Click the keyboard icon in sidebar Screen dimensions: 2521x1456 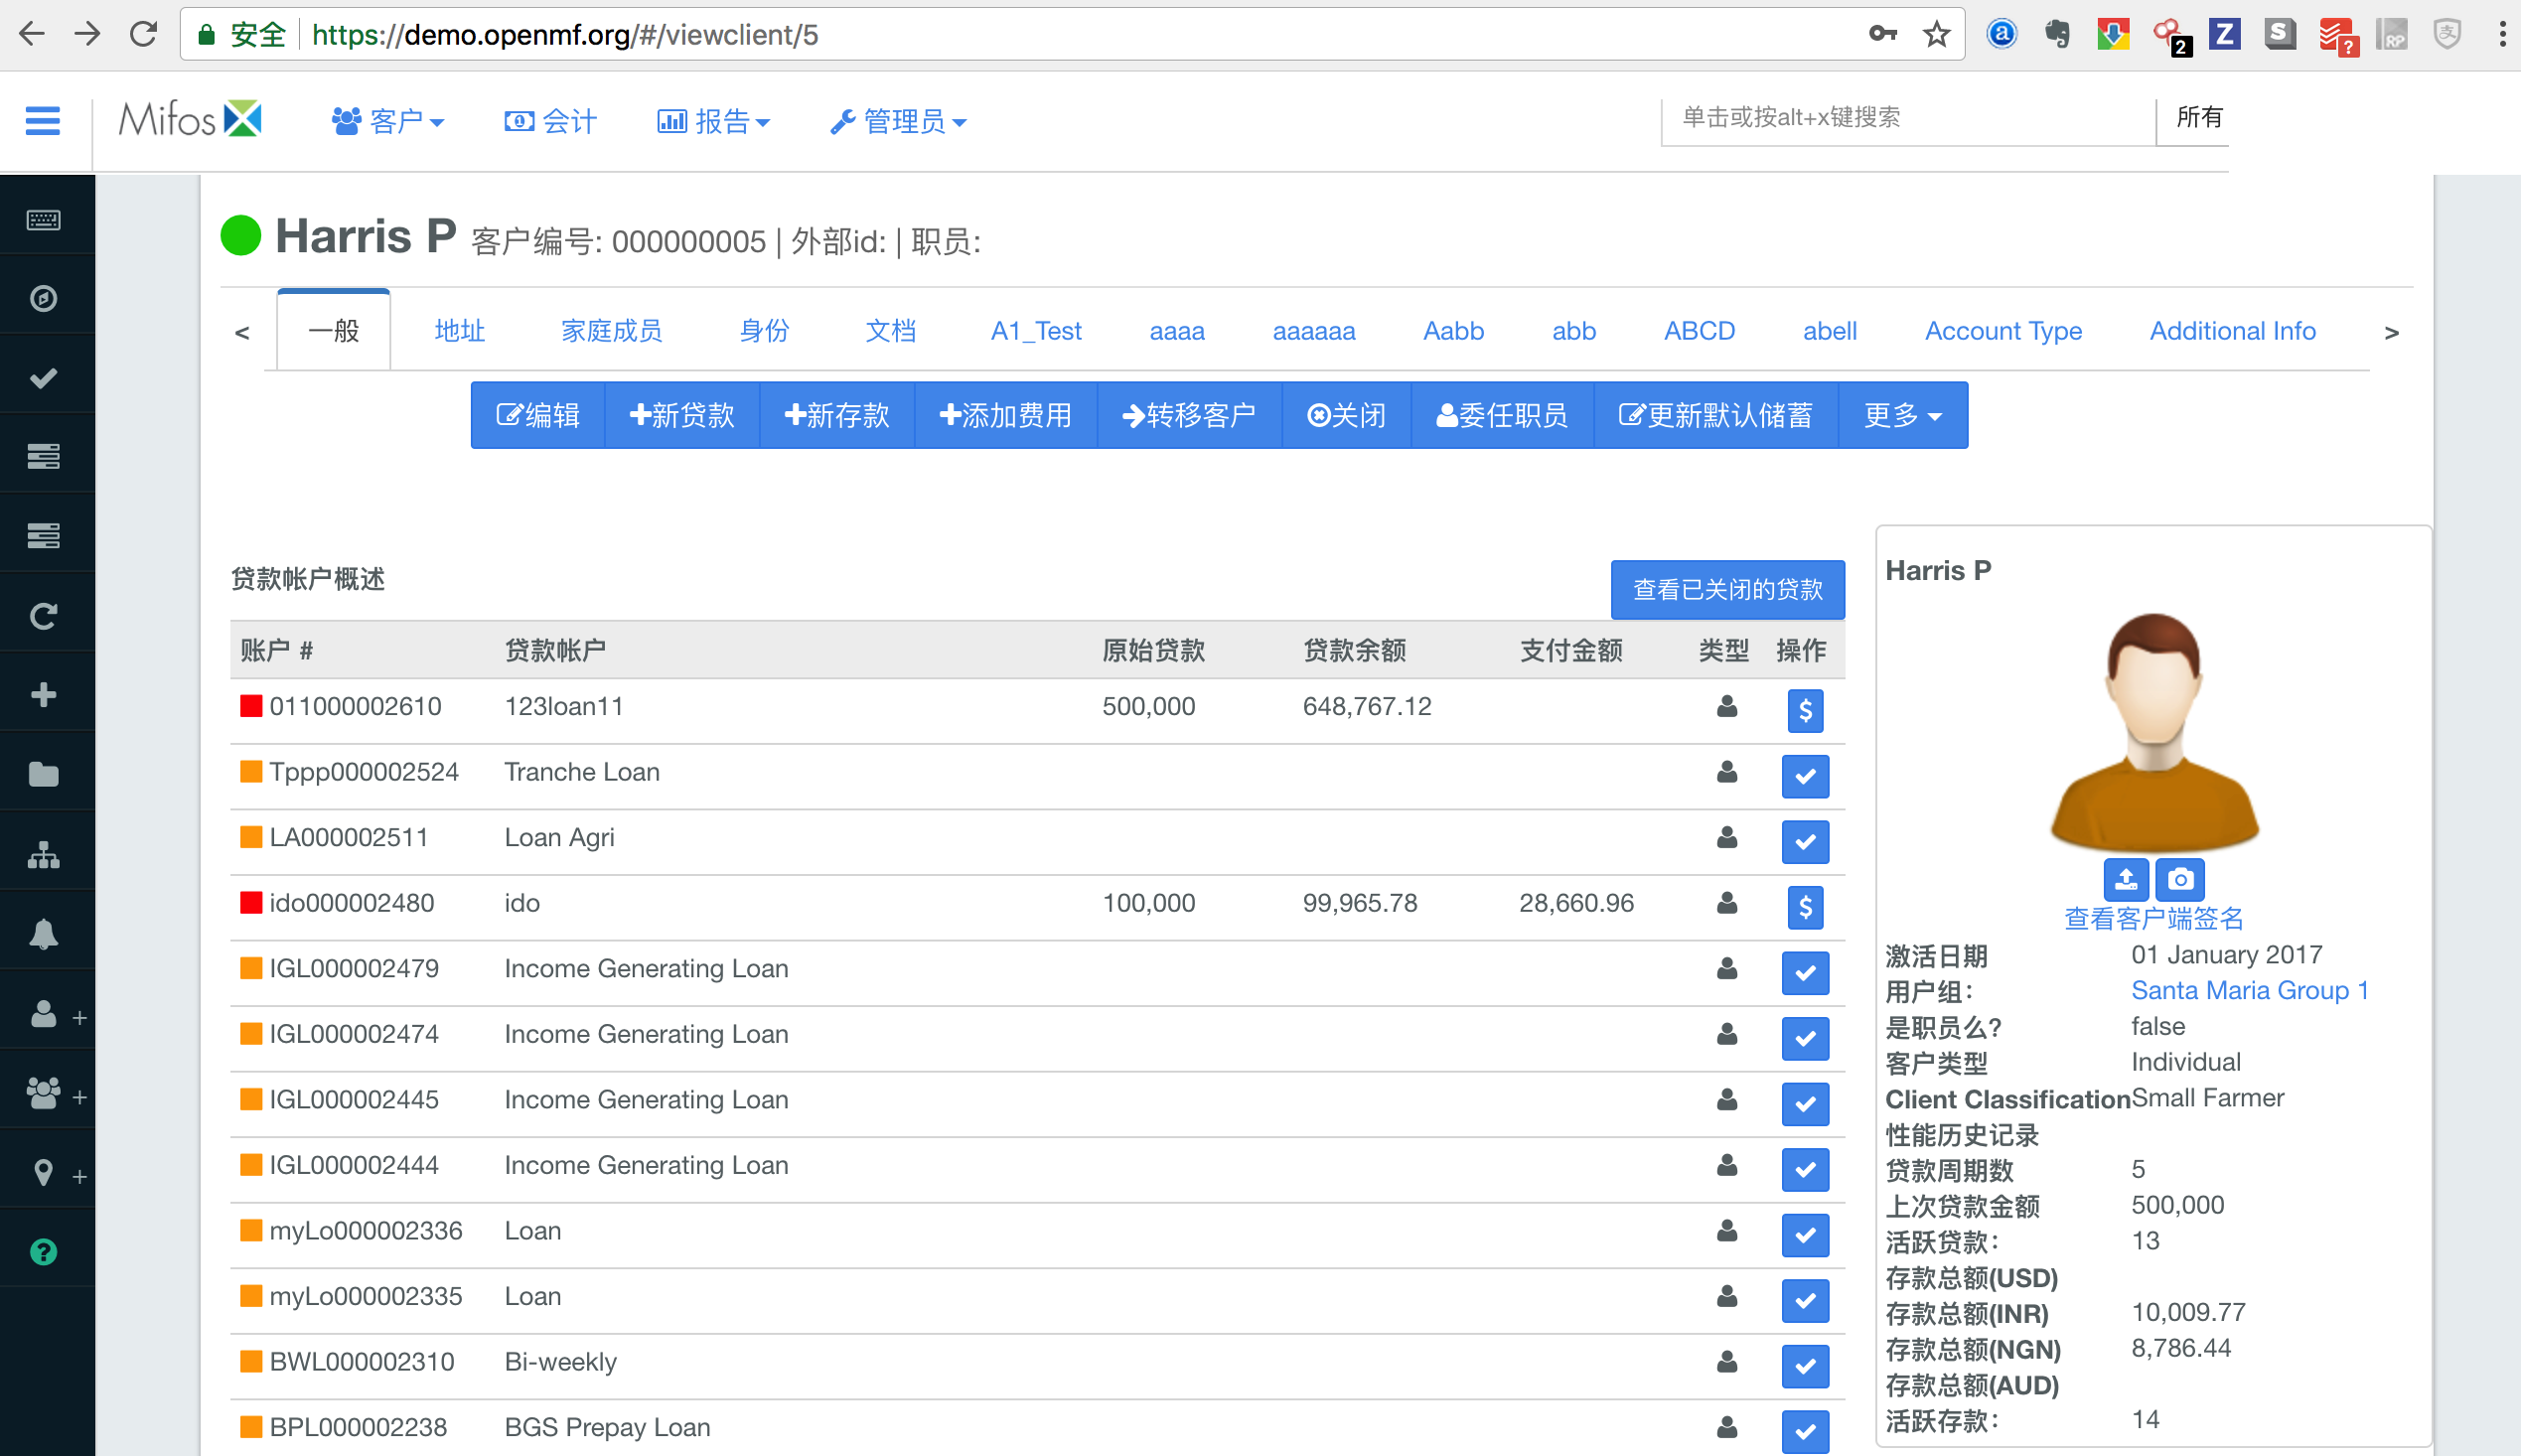click(44, 219)
